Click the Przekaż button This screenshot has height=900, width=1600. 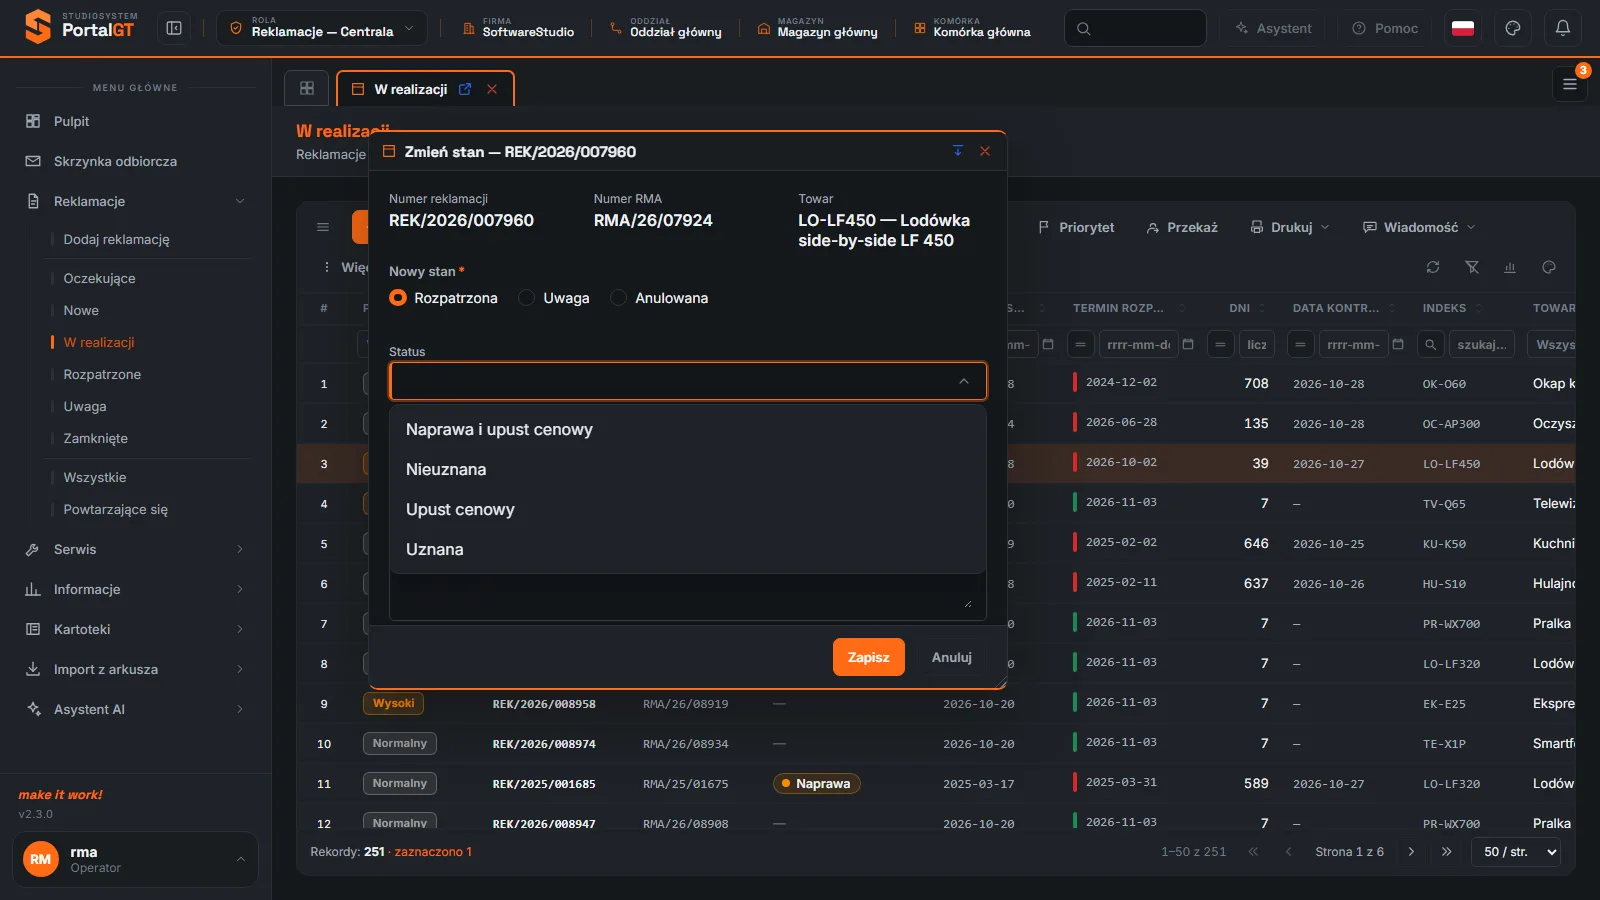1182,227
